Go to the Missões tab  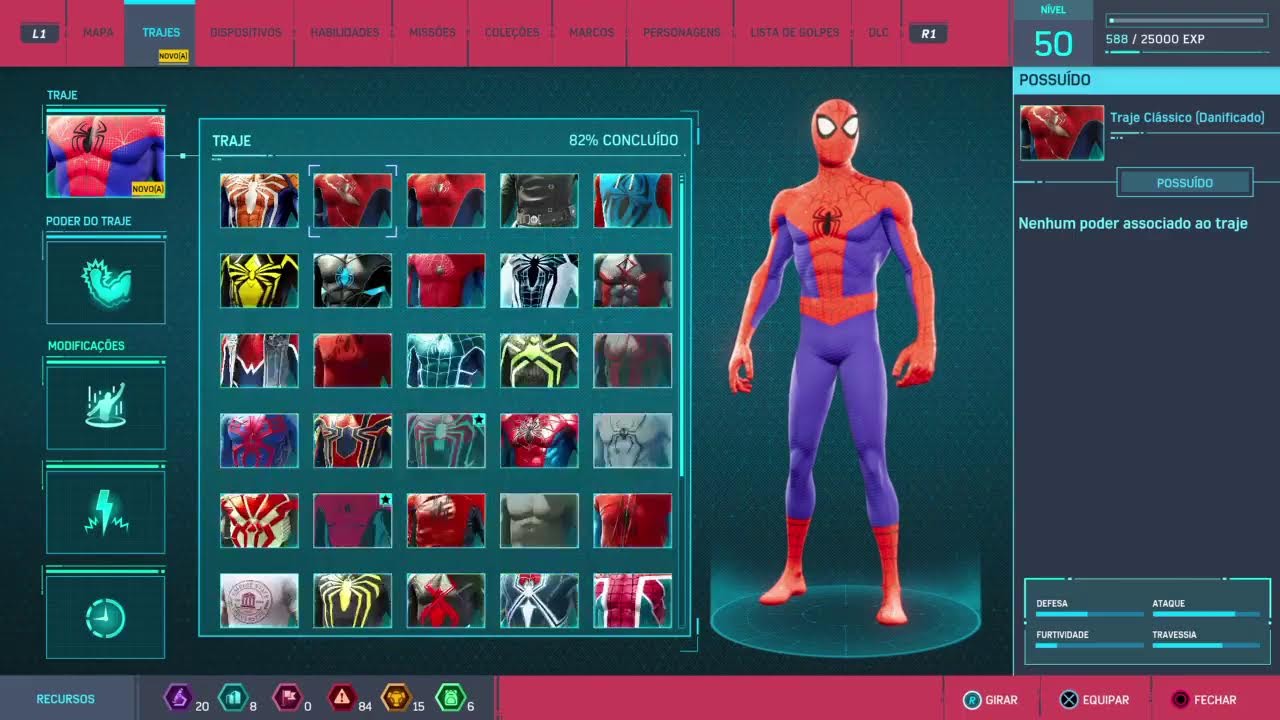click(432, 33)
